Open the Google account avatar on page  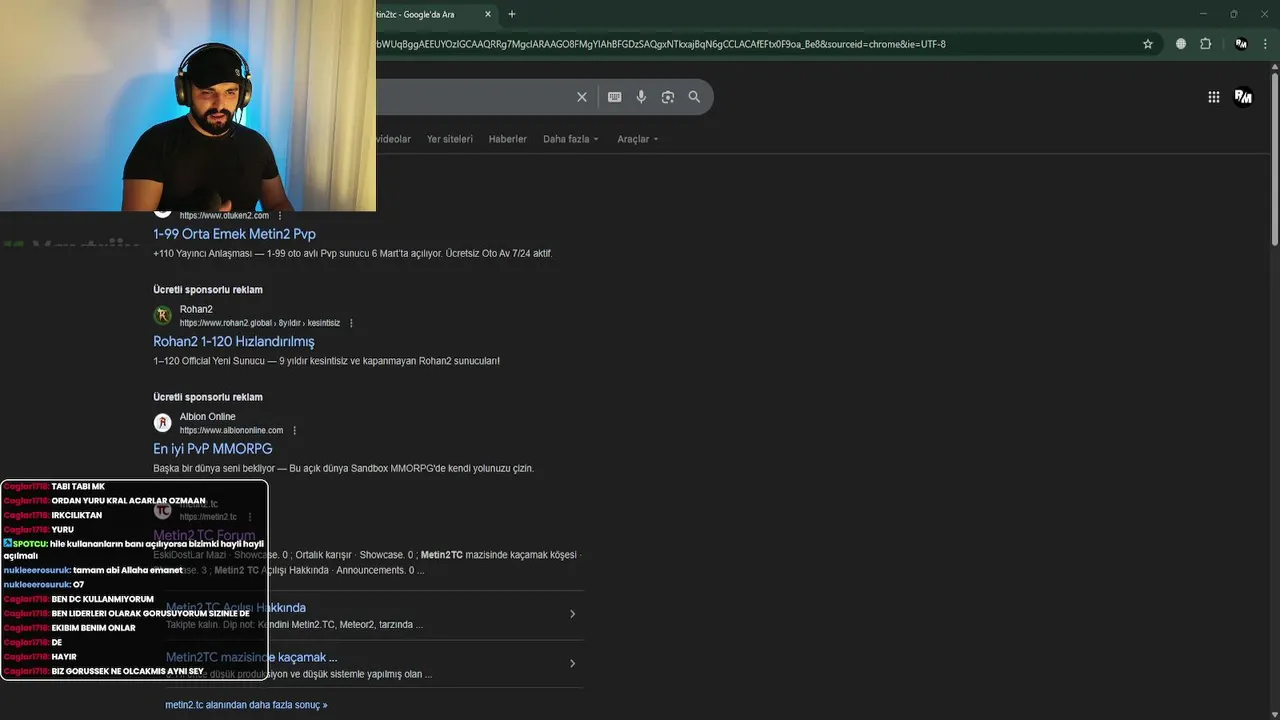1244,97
